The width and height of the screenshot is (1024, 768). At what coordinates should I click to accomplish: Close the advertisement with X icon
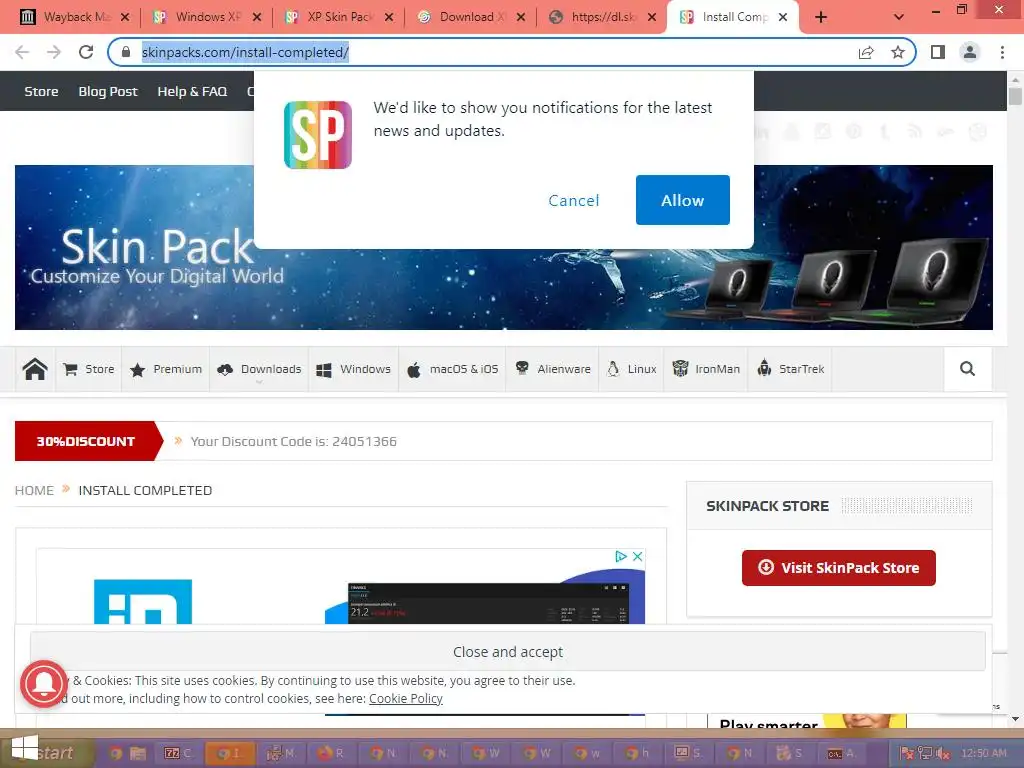pyautogui.click(x=638, y=556)
